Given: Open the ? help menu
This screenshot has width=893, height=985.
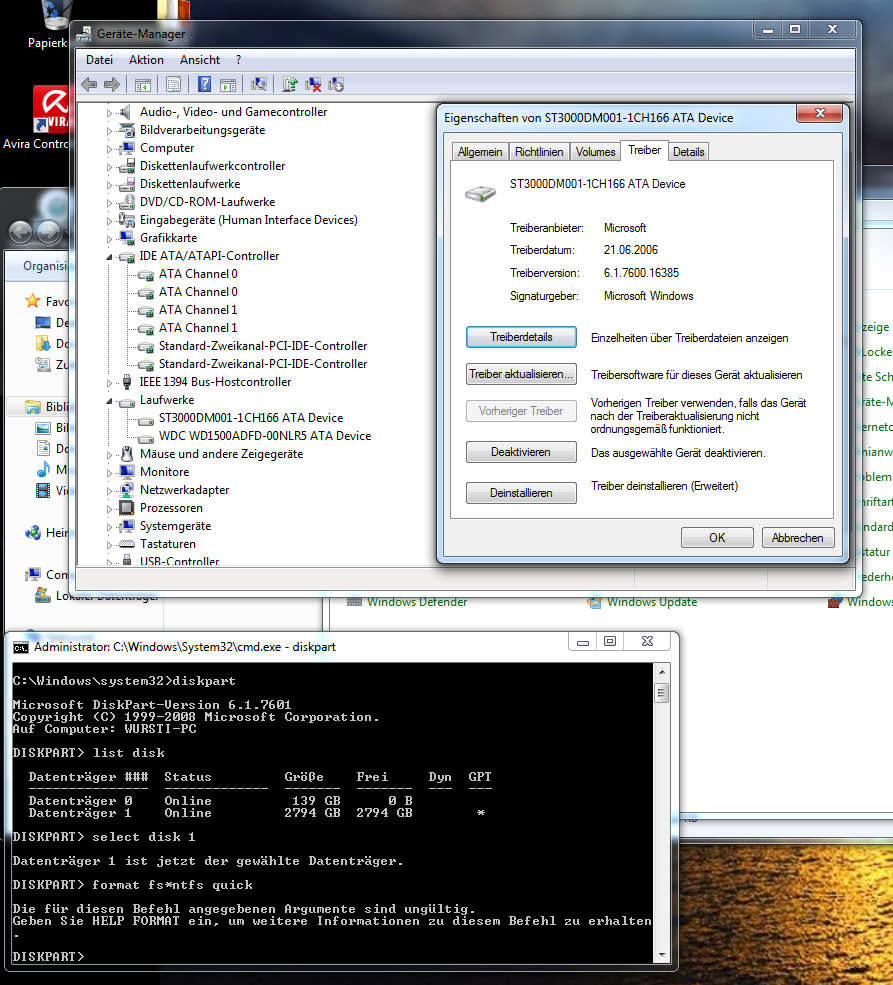Looking at the screenshot, I should pos(238,60).
